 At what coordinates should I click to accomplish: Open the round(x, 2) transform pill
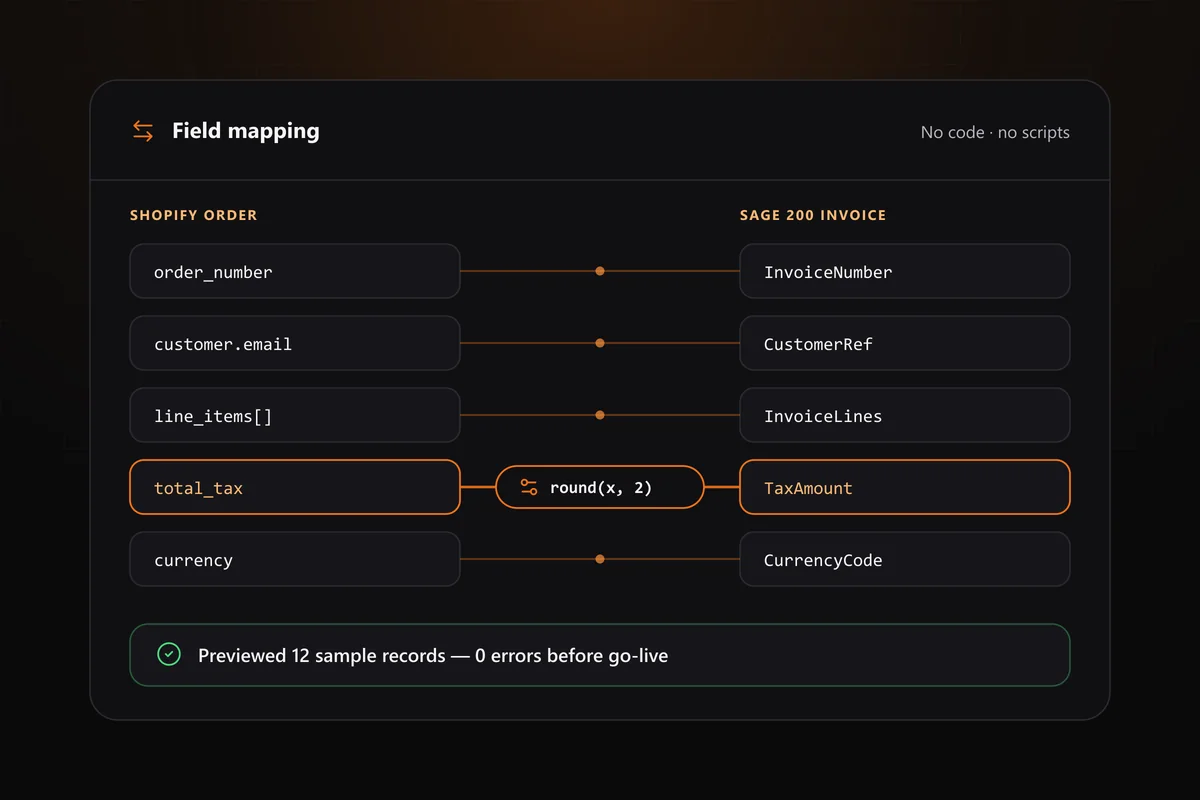point(600,488)
